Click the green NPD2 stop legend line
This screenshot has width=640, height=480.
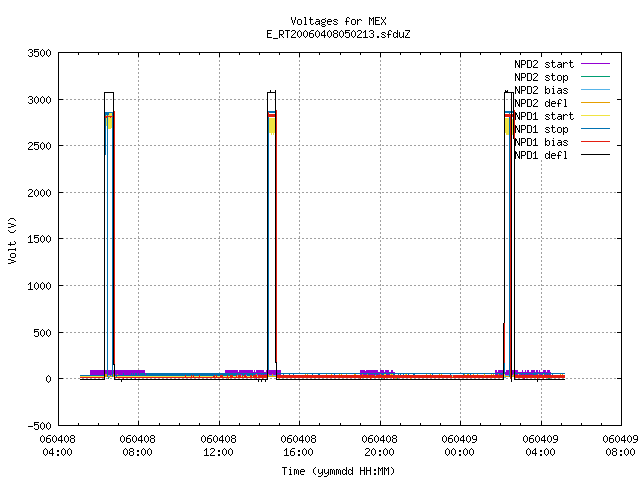point(596,76)
